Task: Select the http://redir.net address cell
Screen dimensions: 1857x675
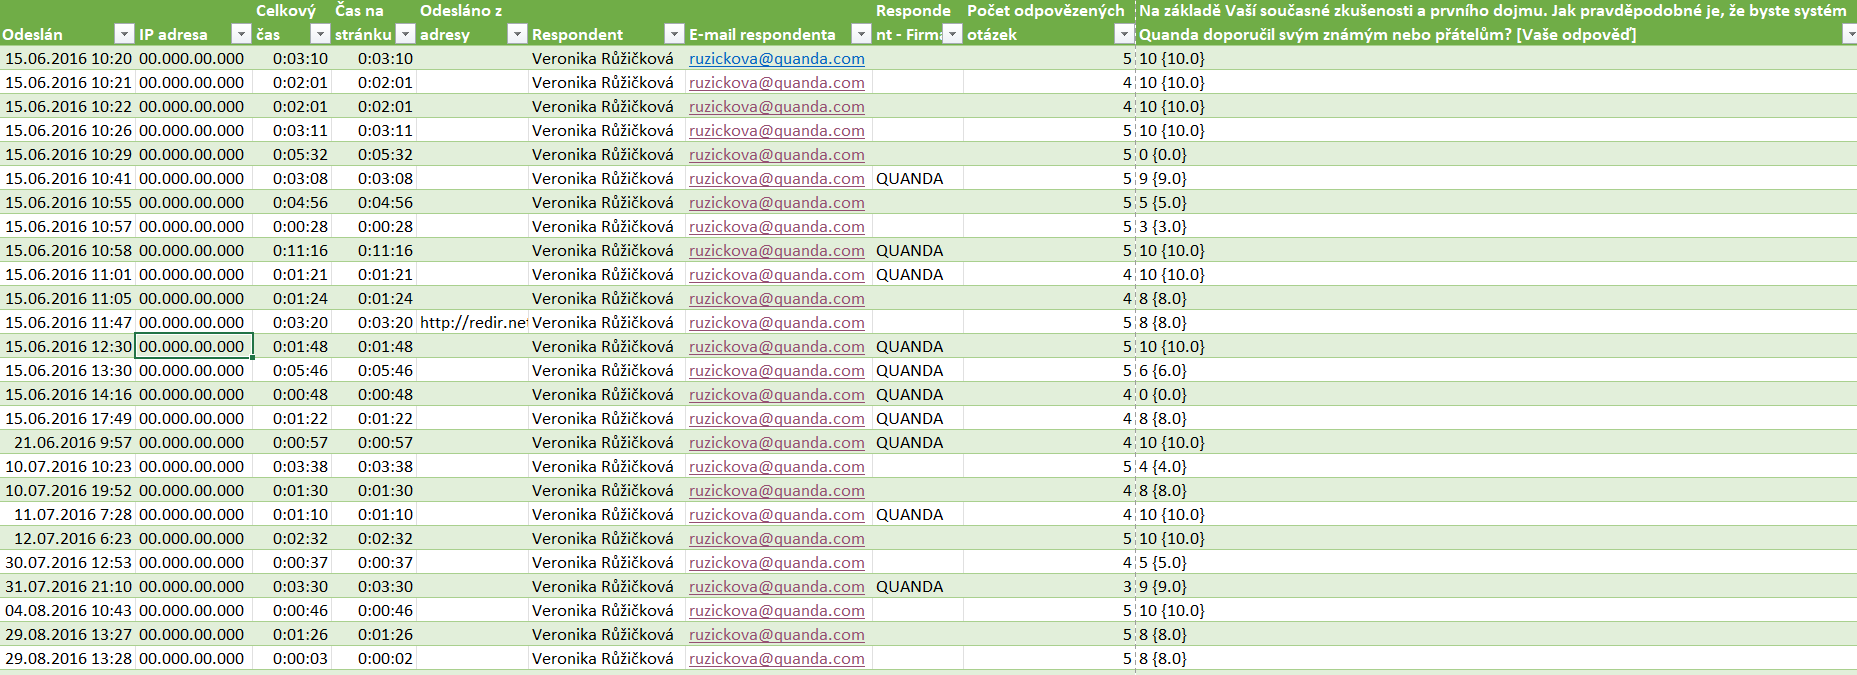Action: 473,322
